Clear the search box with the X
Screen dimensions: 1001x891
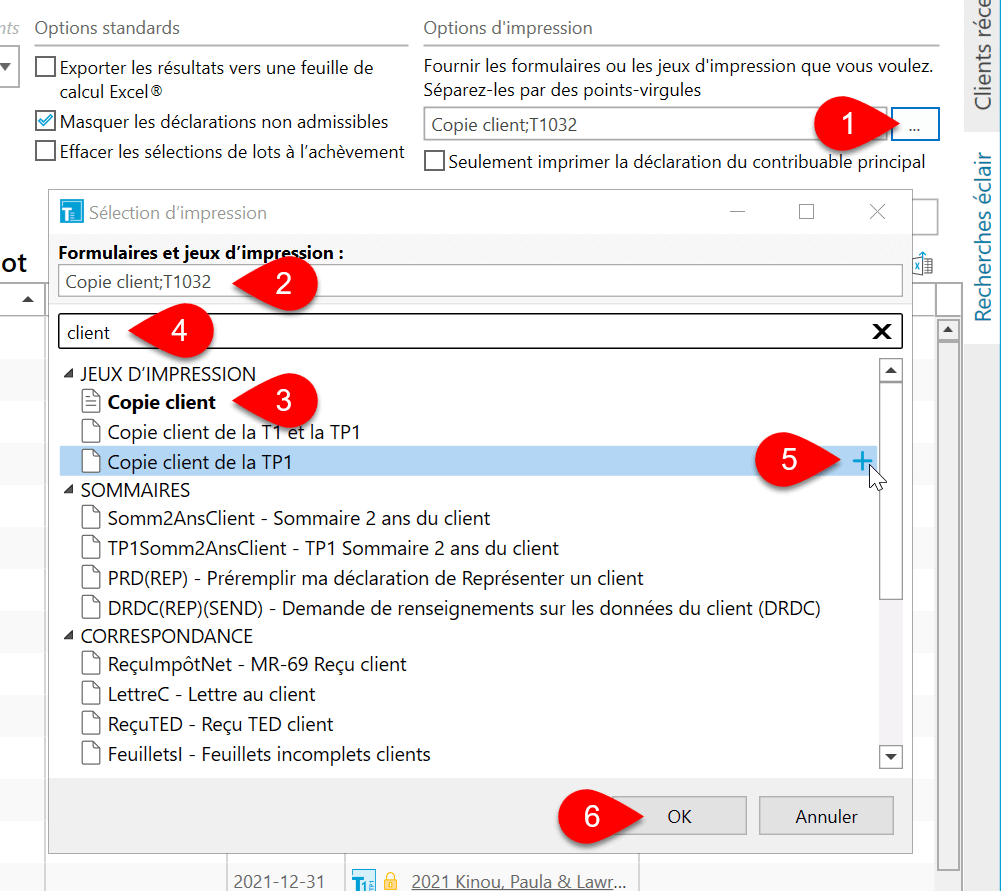click(882, 331)
